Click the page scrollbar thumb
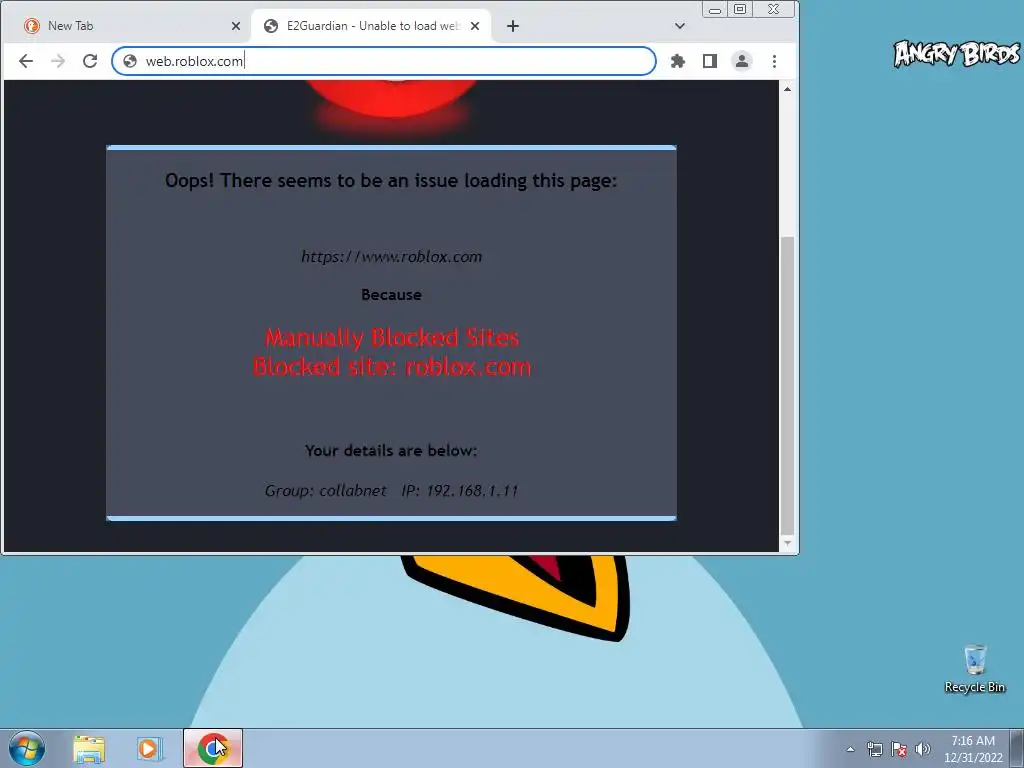Viewport: 1024px width, 768px height. (788, 385)
